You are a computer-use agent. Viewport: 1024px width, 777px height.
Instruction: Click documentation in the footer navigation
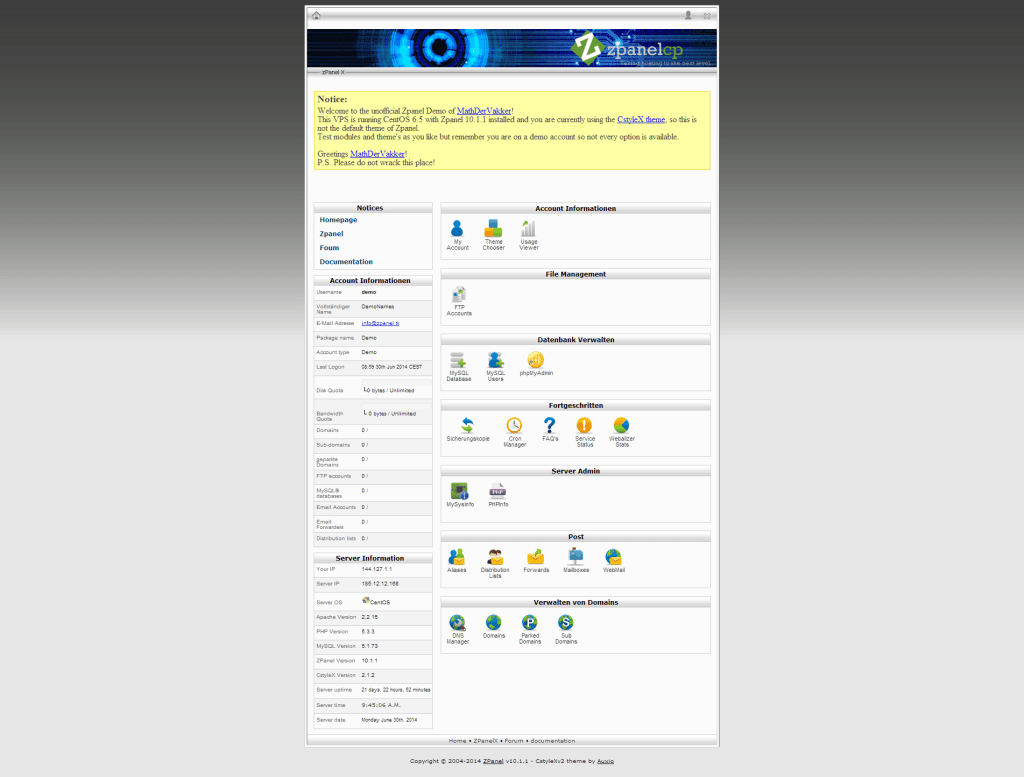[x=552, y=741]
